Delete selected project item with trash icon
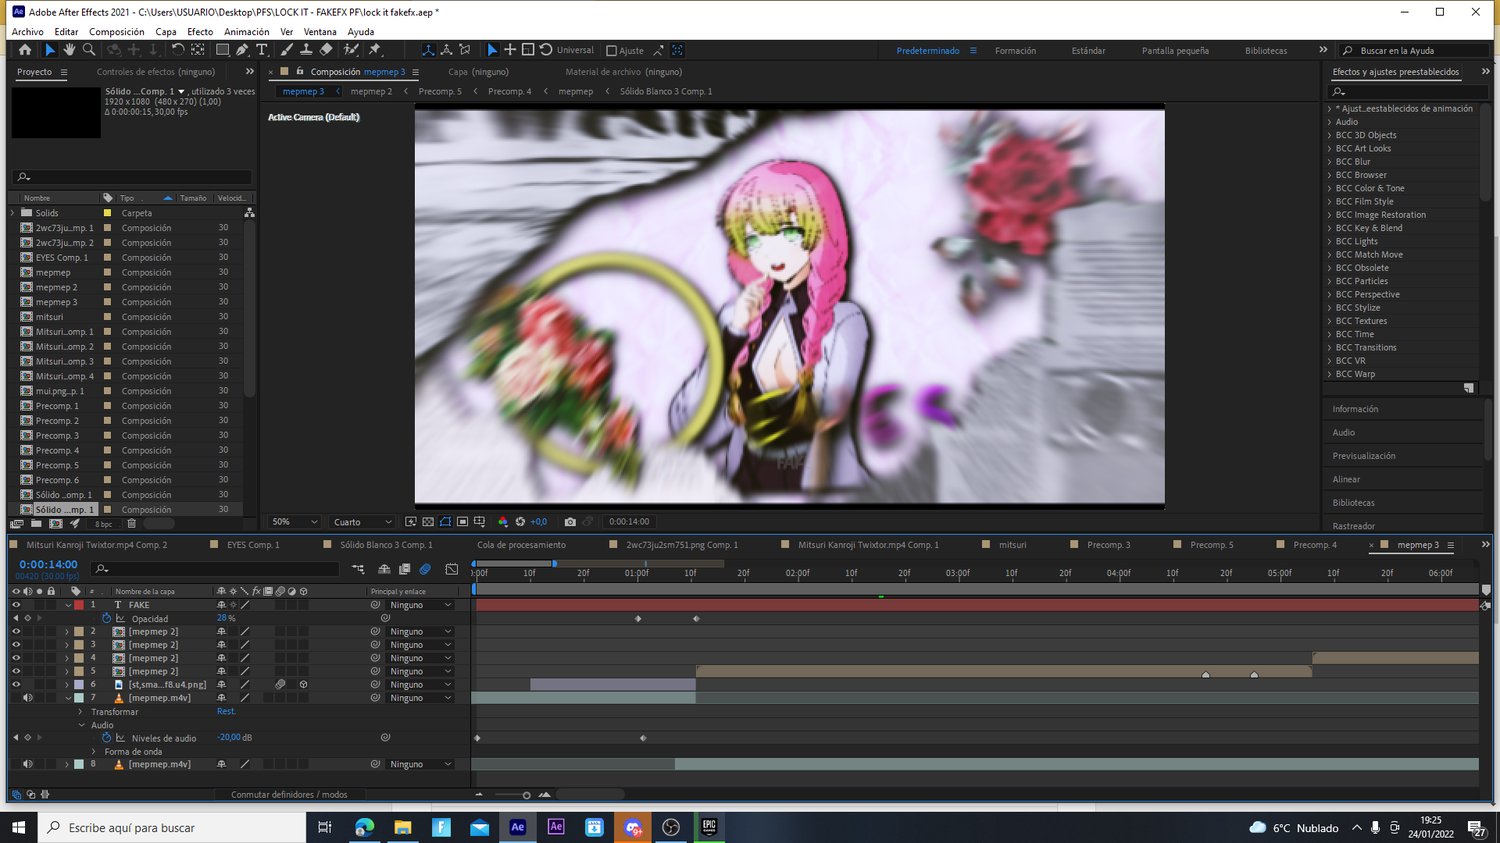This screenshot has width=1500, height=843. click(x=131, y=523)
